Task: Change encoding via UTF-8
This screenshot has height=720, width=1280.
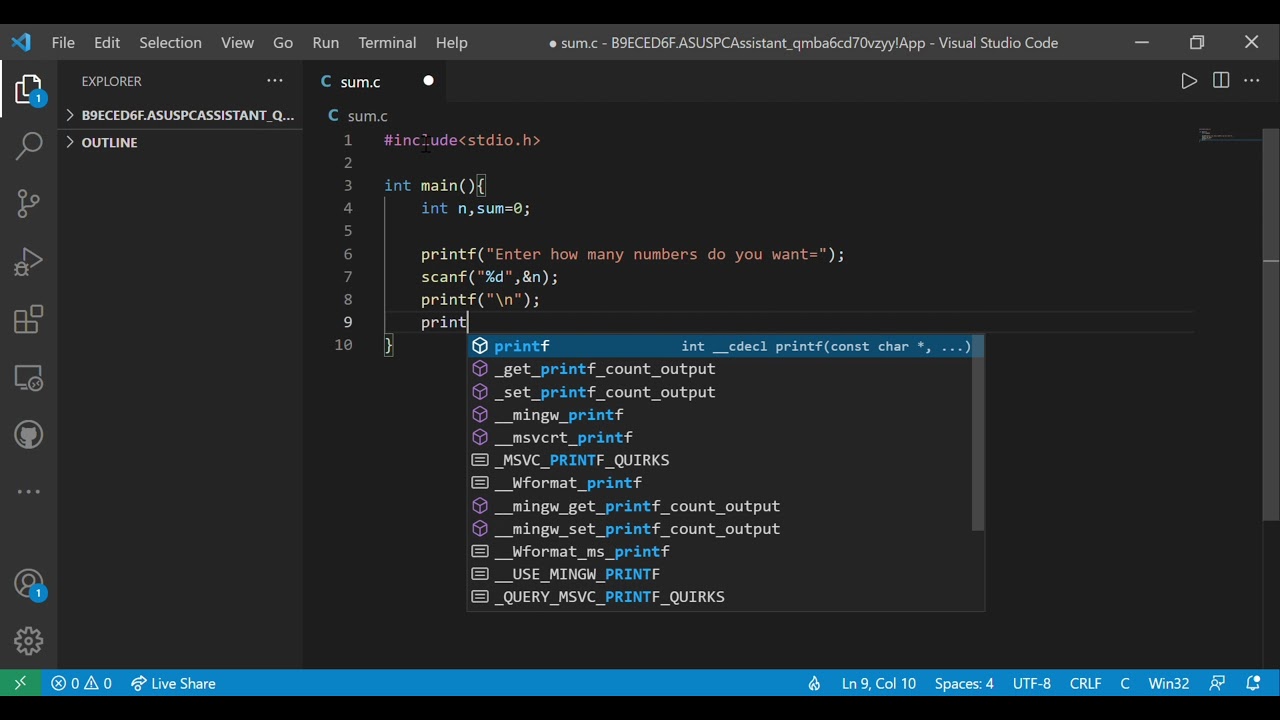Action: click(1032, 684)
